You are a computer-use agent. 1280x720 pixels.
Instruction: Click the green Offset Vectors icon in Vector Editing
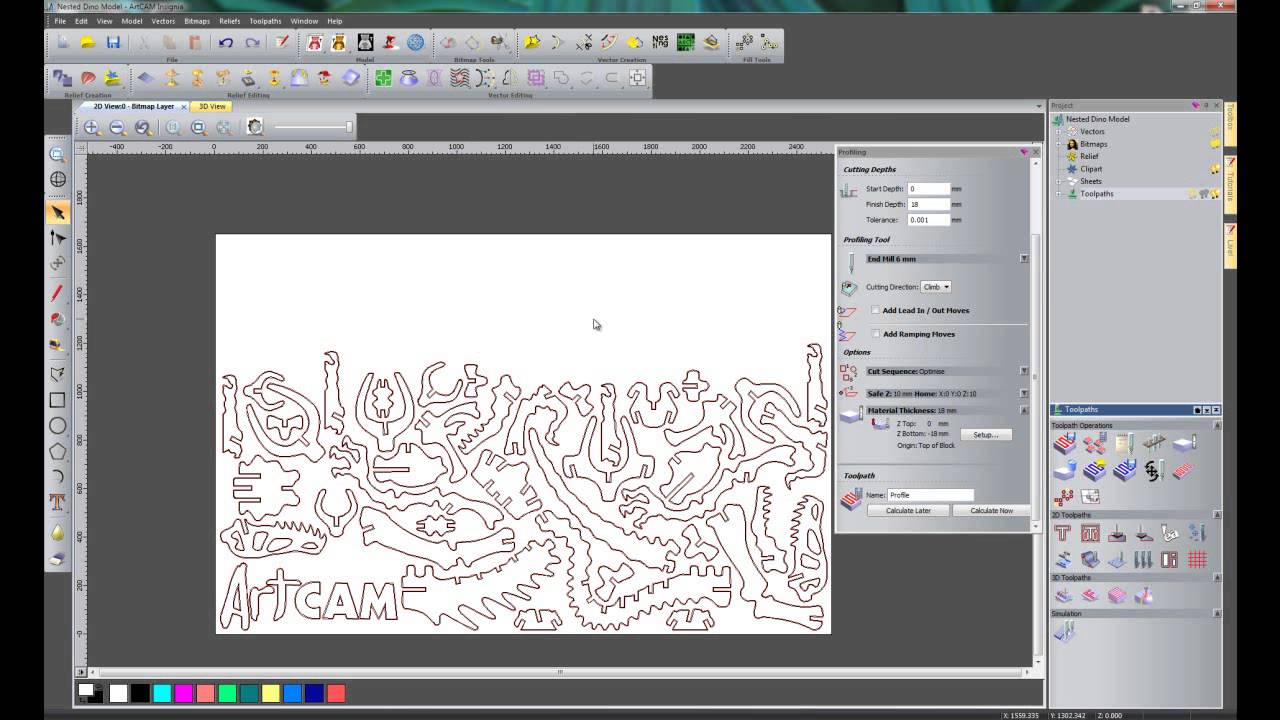click(x=383, y=77)
